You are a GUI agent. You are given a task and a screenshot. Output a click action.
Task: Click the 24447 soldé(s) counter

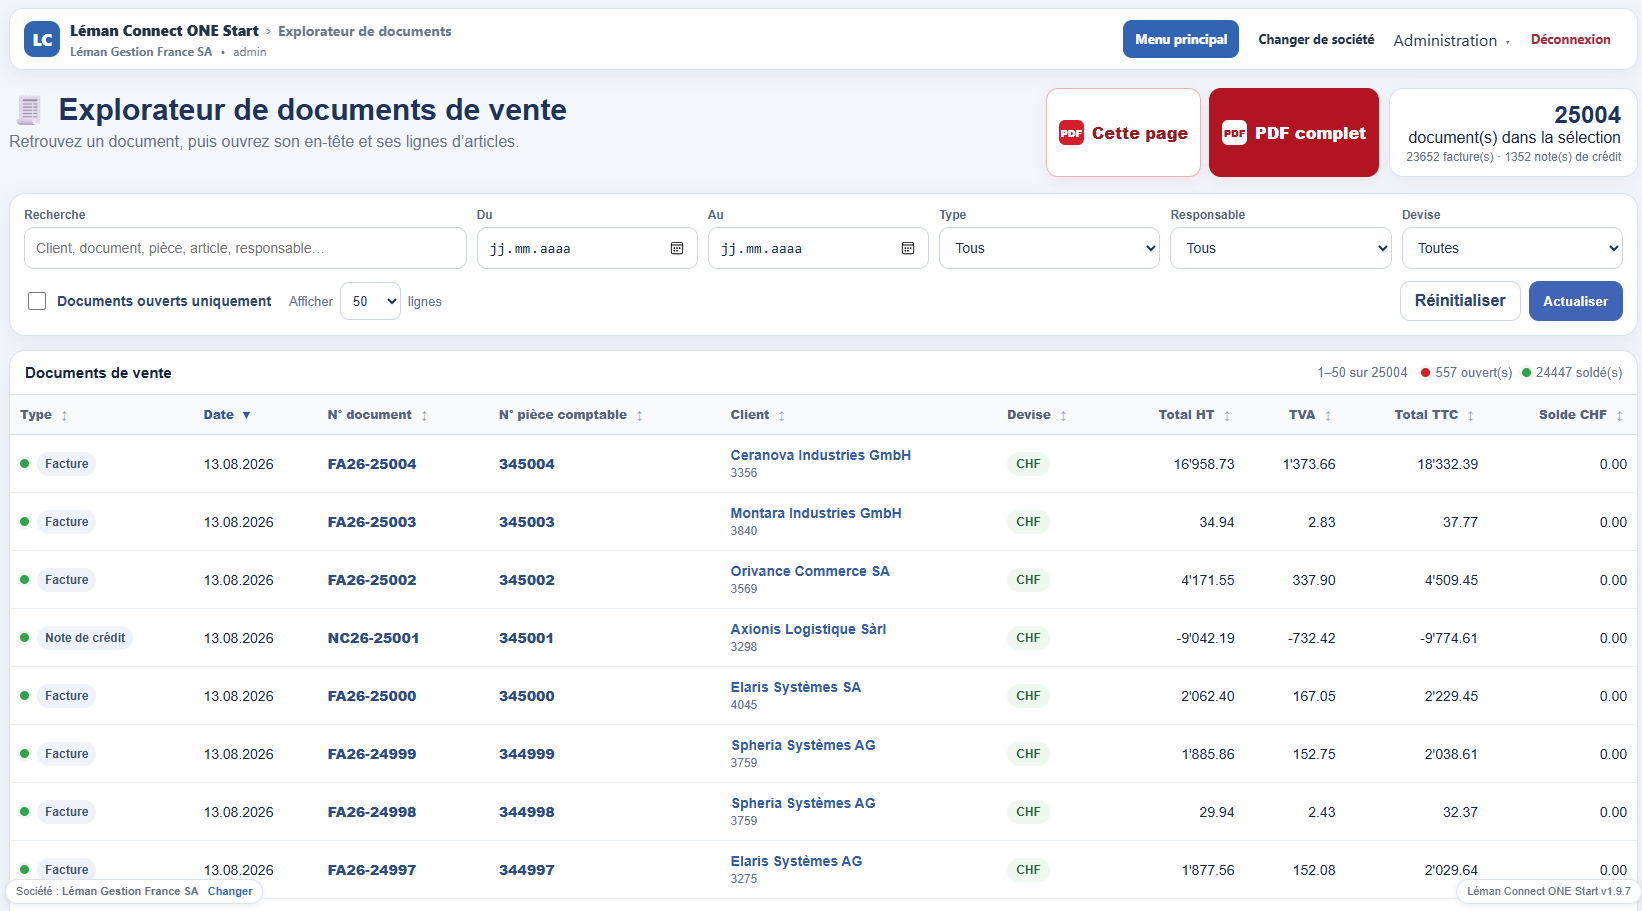[x=1572, y=372]
